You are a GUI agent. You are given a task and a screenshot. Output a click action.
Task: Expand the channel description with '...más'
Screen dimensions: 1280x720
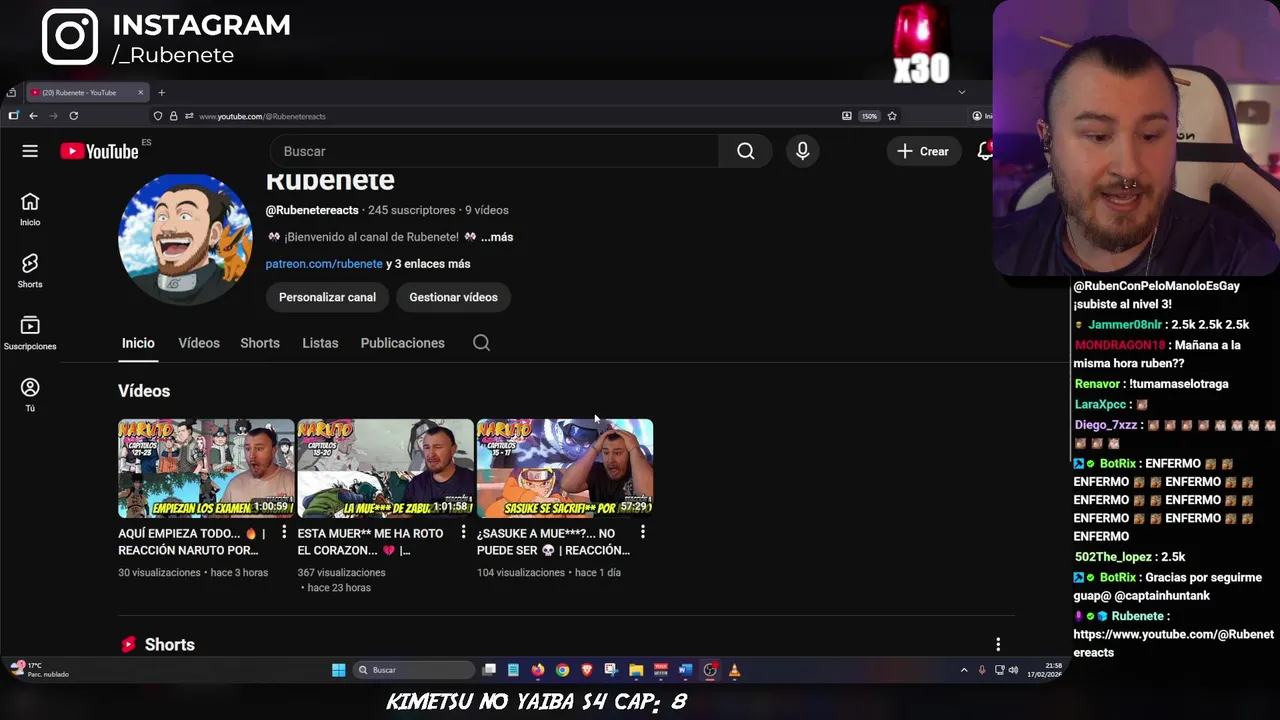497,237
